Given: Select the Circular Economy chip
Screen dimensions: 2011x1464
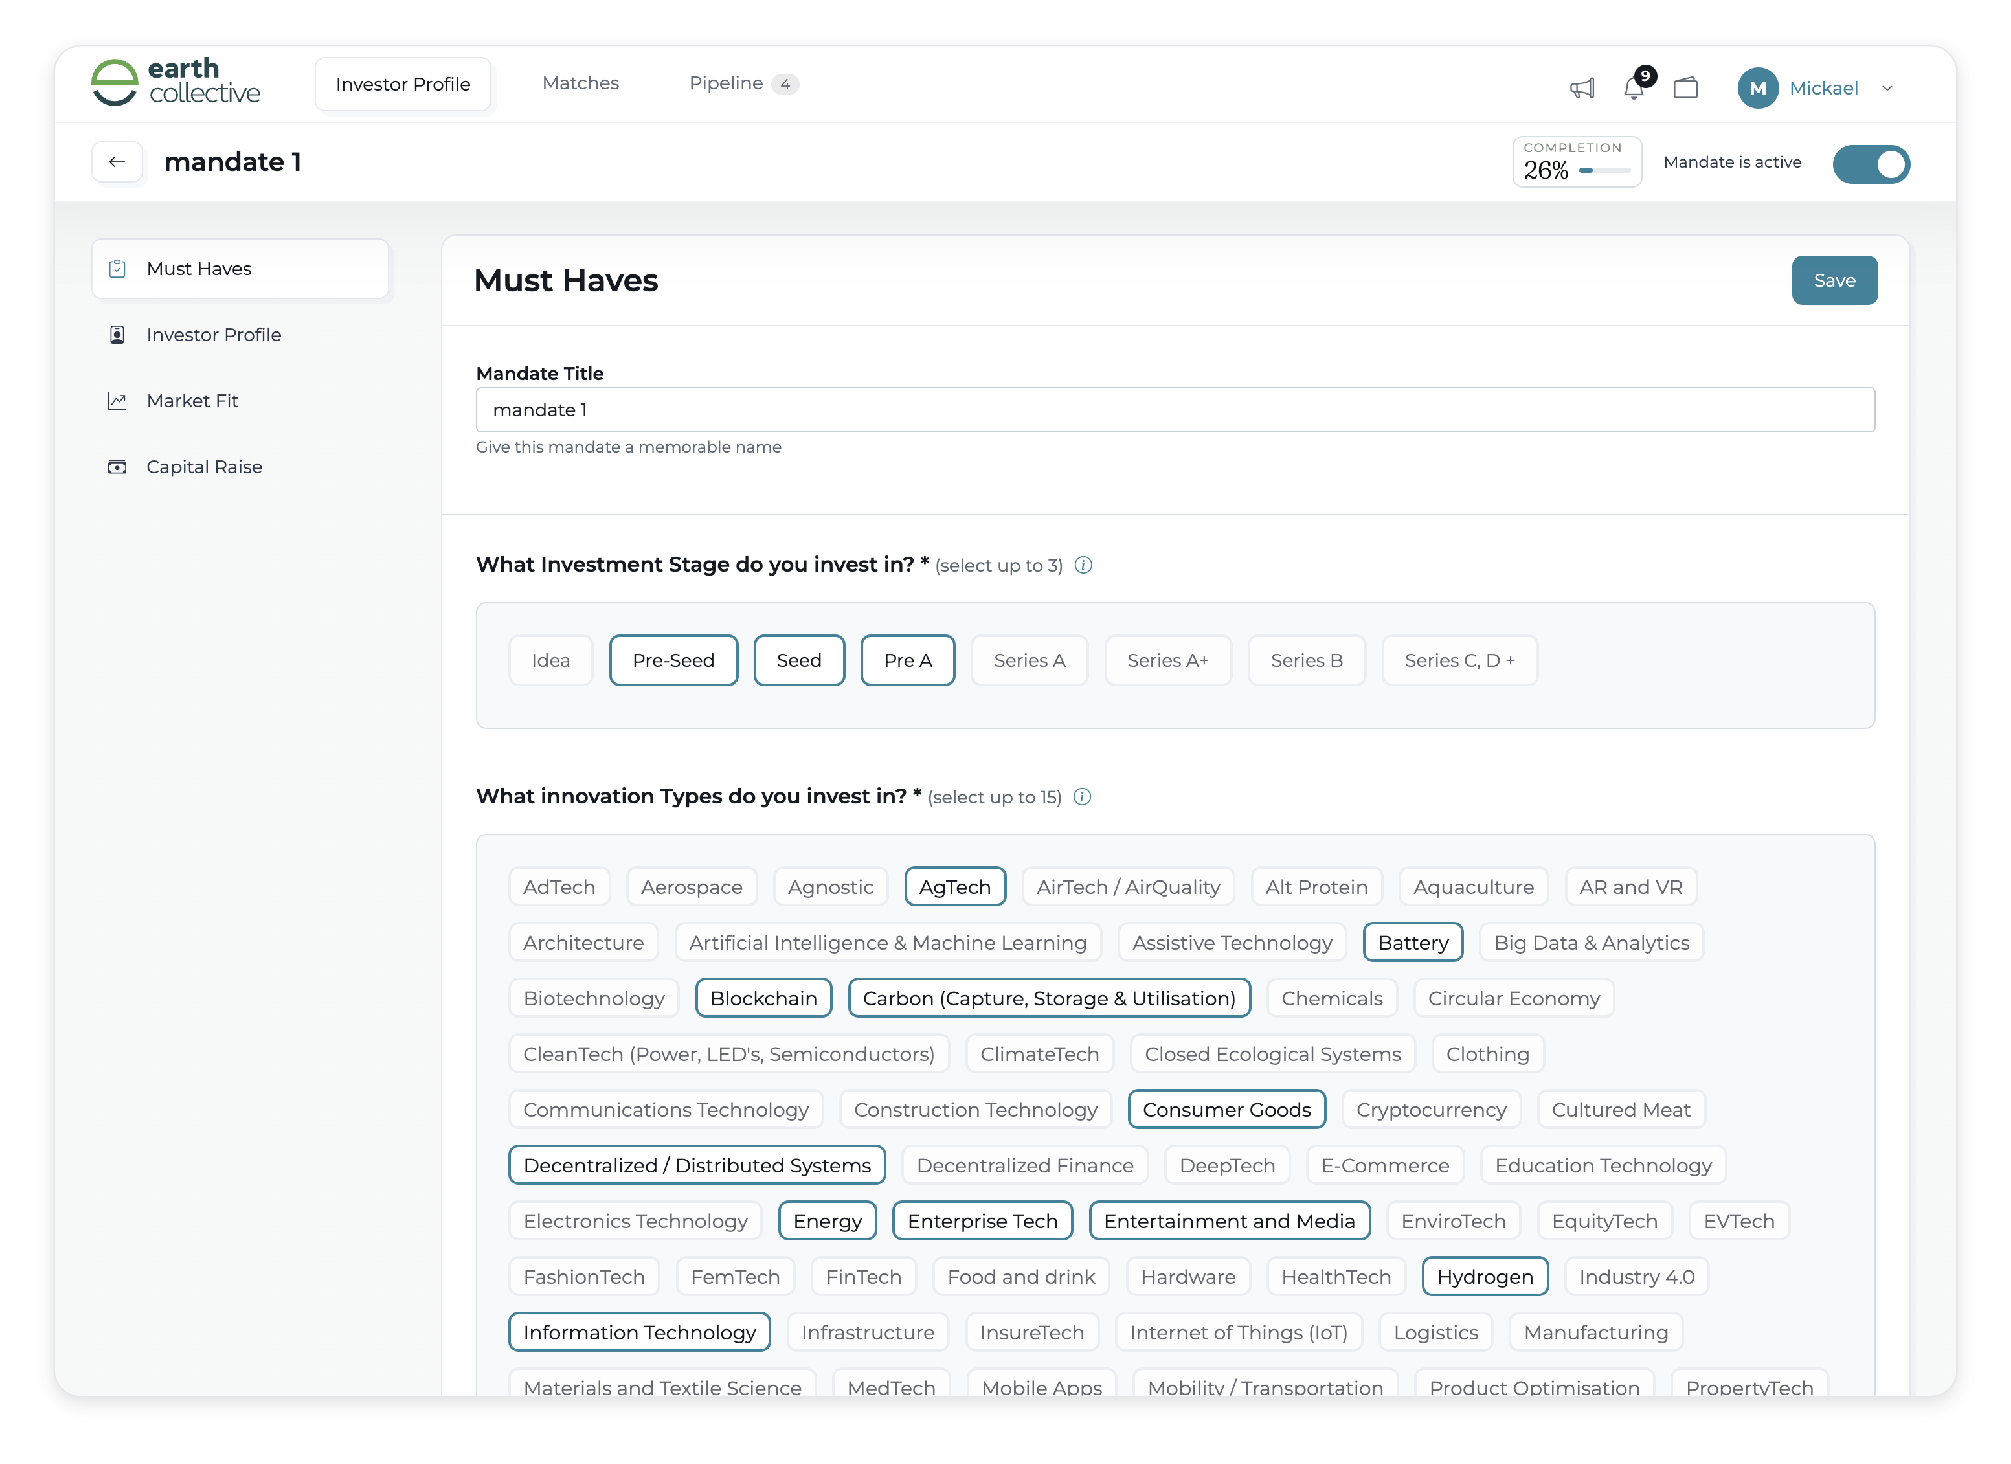Looking at the screenshot, I should coord(1514,998).
